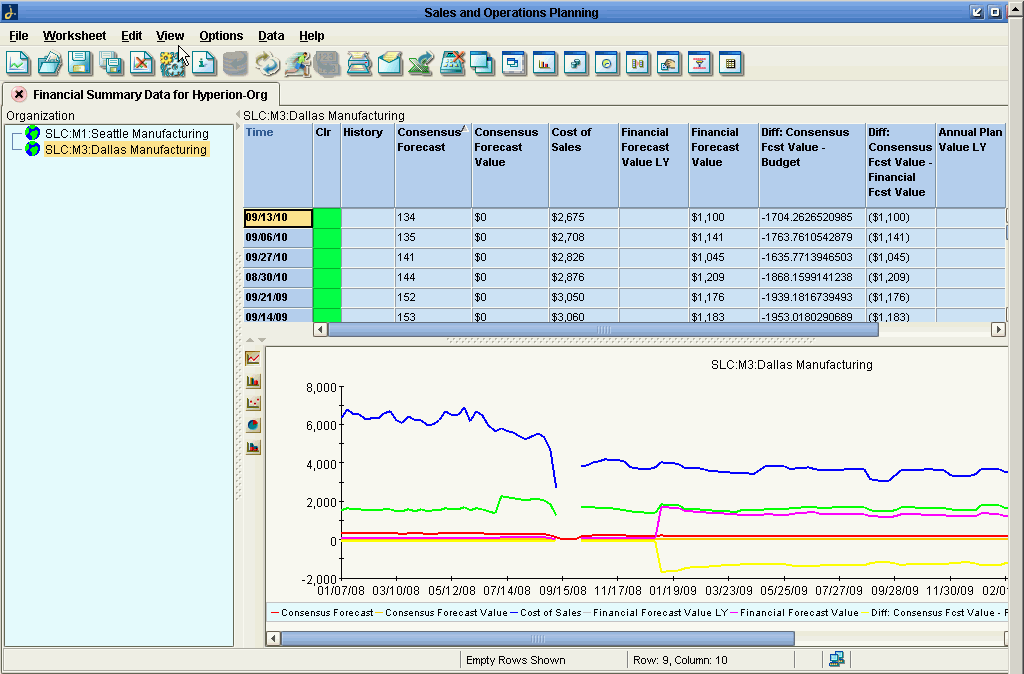Screen dimensions: 1024x674
Task: Save the worksheet using the floppy disk icon
Action: pyautogui.click(x=80, y=63)
